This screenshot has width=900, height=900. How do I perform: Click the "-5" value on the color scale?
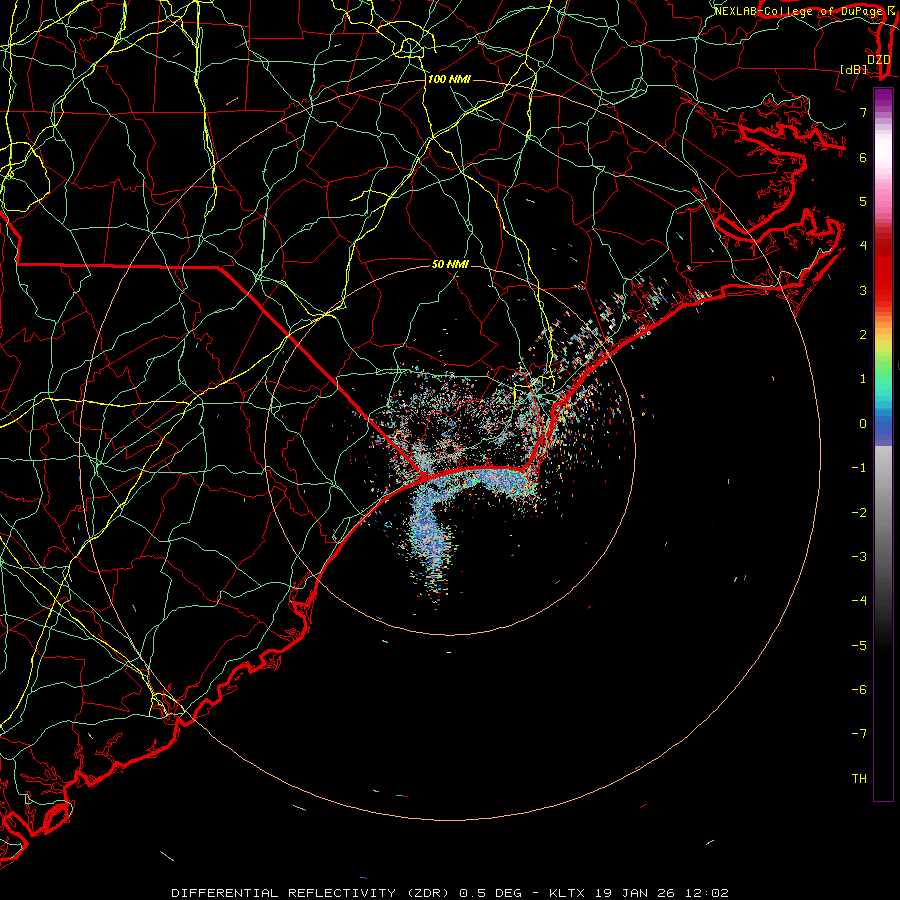tap(859, 646)
